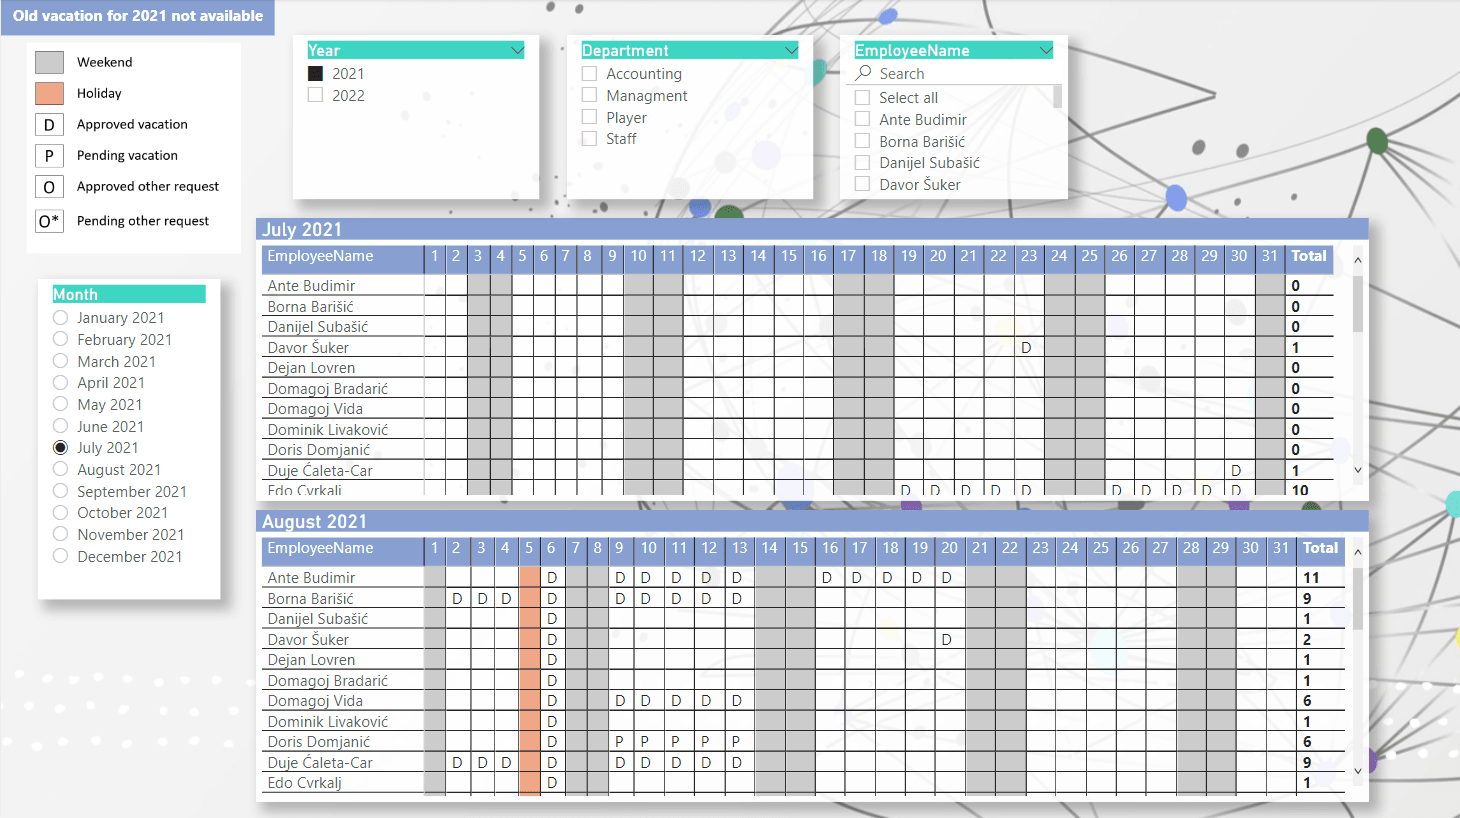Click Doris Domjanić row name in August table

click(318, 742)
